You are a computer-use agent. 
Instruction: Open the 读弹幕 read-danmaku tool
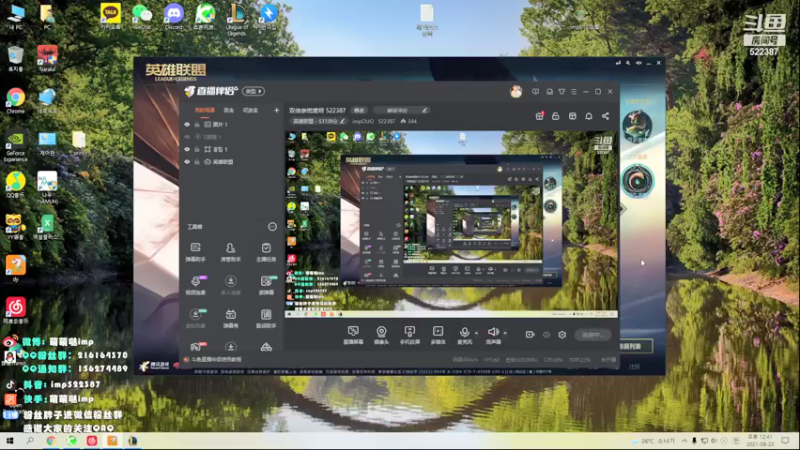click(266, 285)
